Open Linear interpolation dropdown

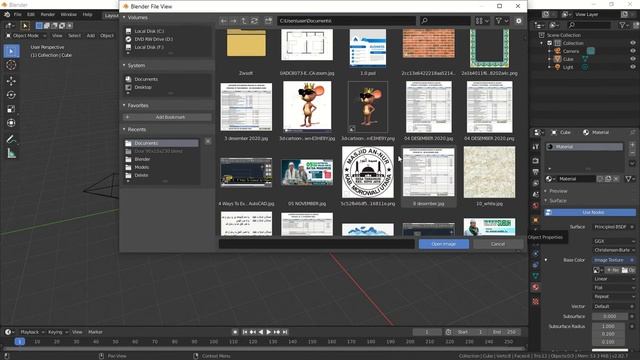click(614, 279)
